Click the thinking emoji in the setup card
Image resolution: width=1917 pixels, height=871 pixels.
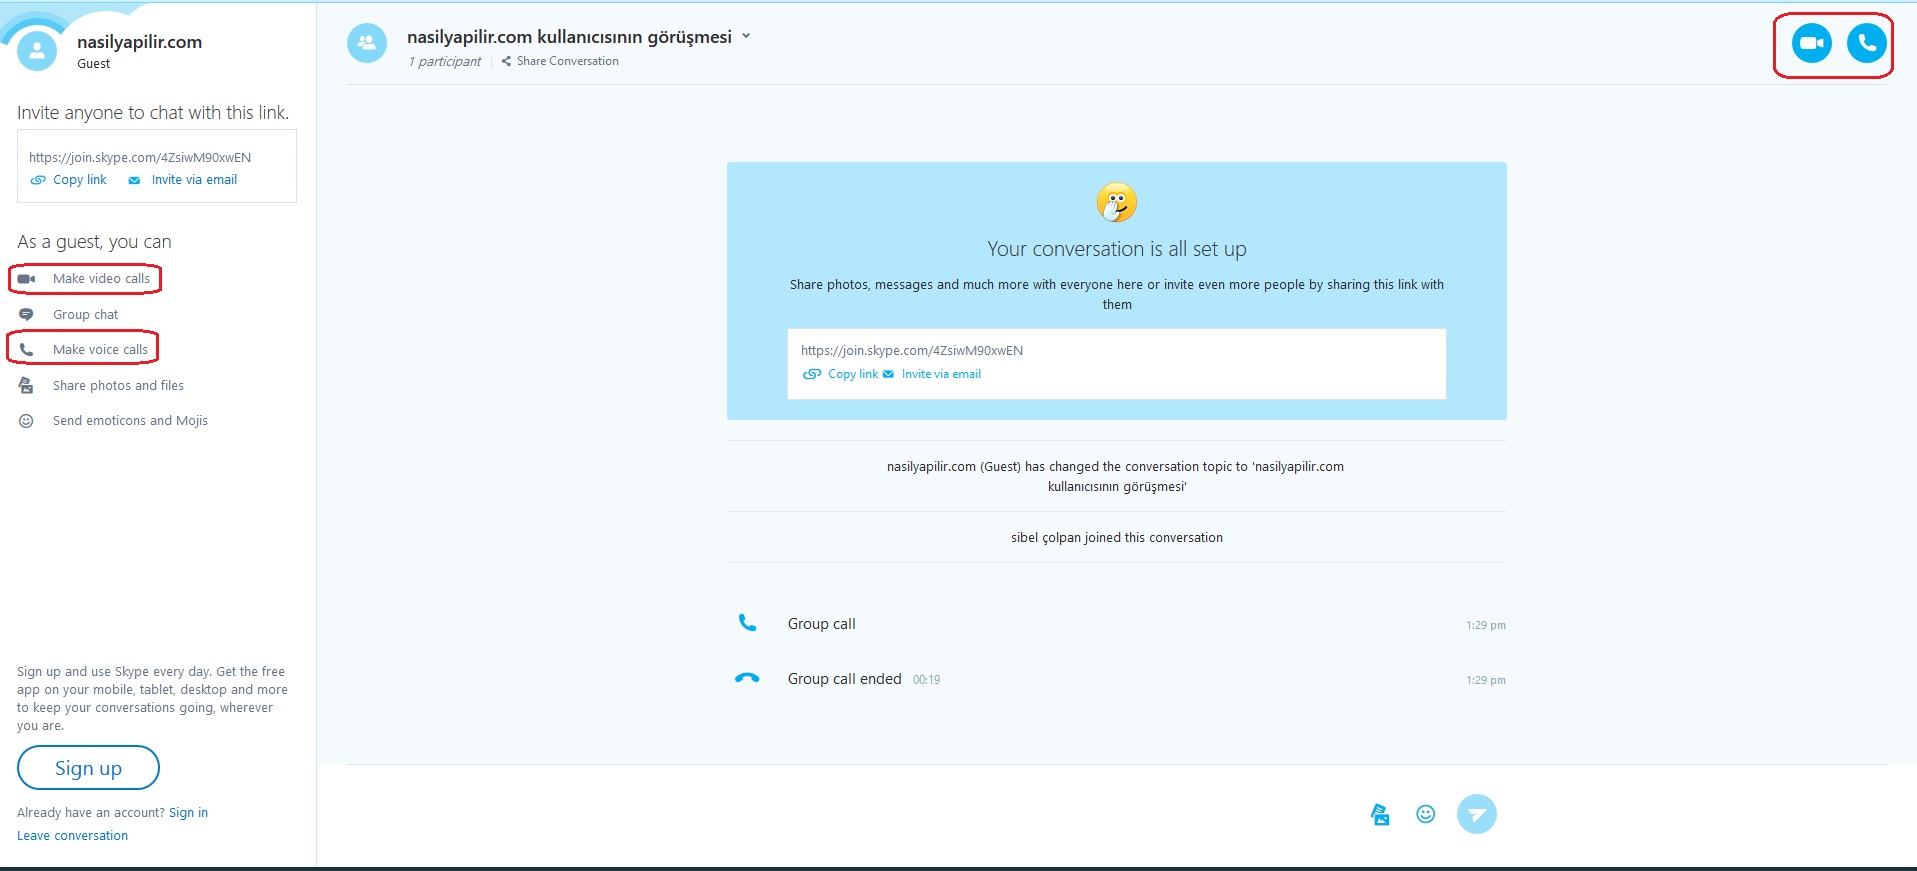click(1117, 203)
